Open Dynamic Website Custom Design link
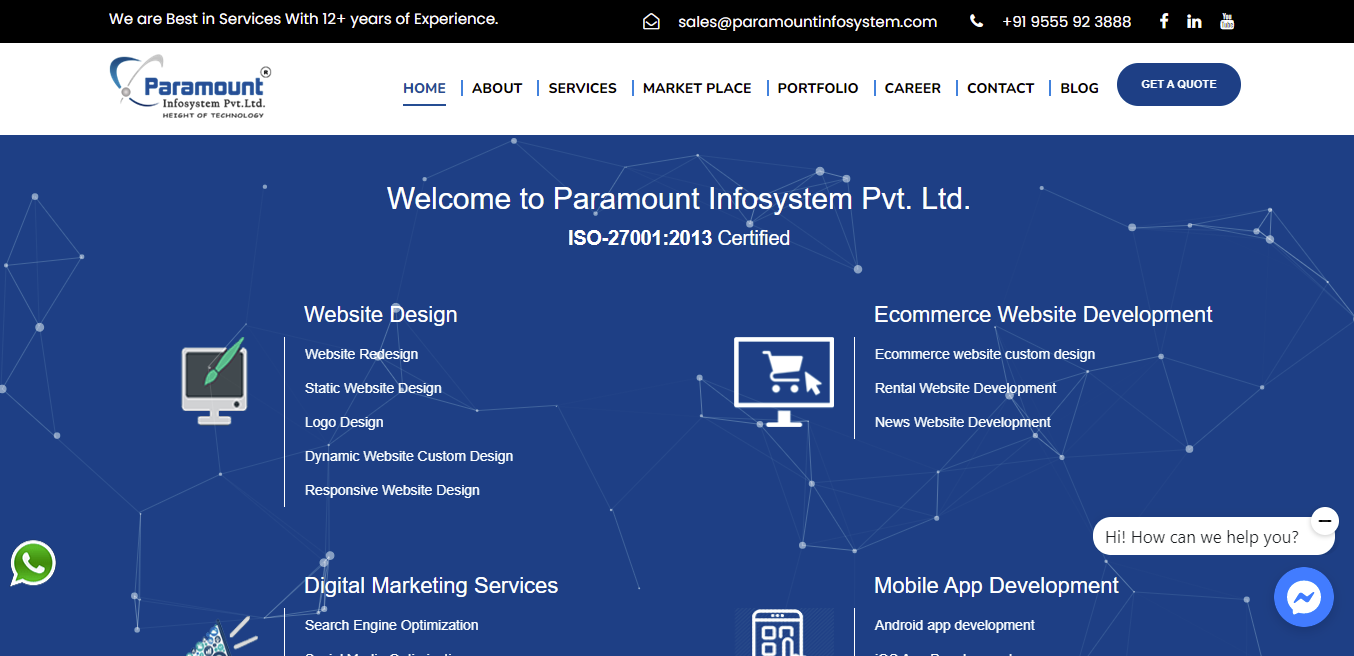This screenshot has width=1354, height=656. pyautogui.click(x=409, y=456)
